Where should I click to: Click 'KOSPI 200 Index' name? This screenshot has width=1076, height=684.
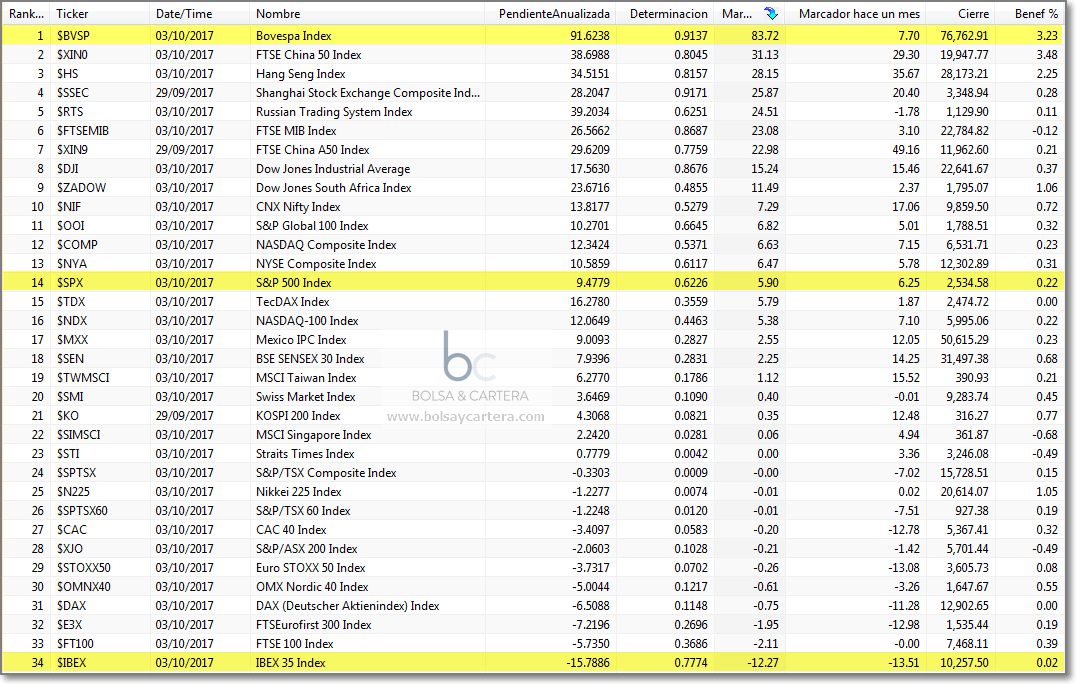point(299,416)
